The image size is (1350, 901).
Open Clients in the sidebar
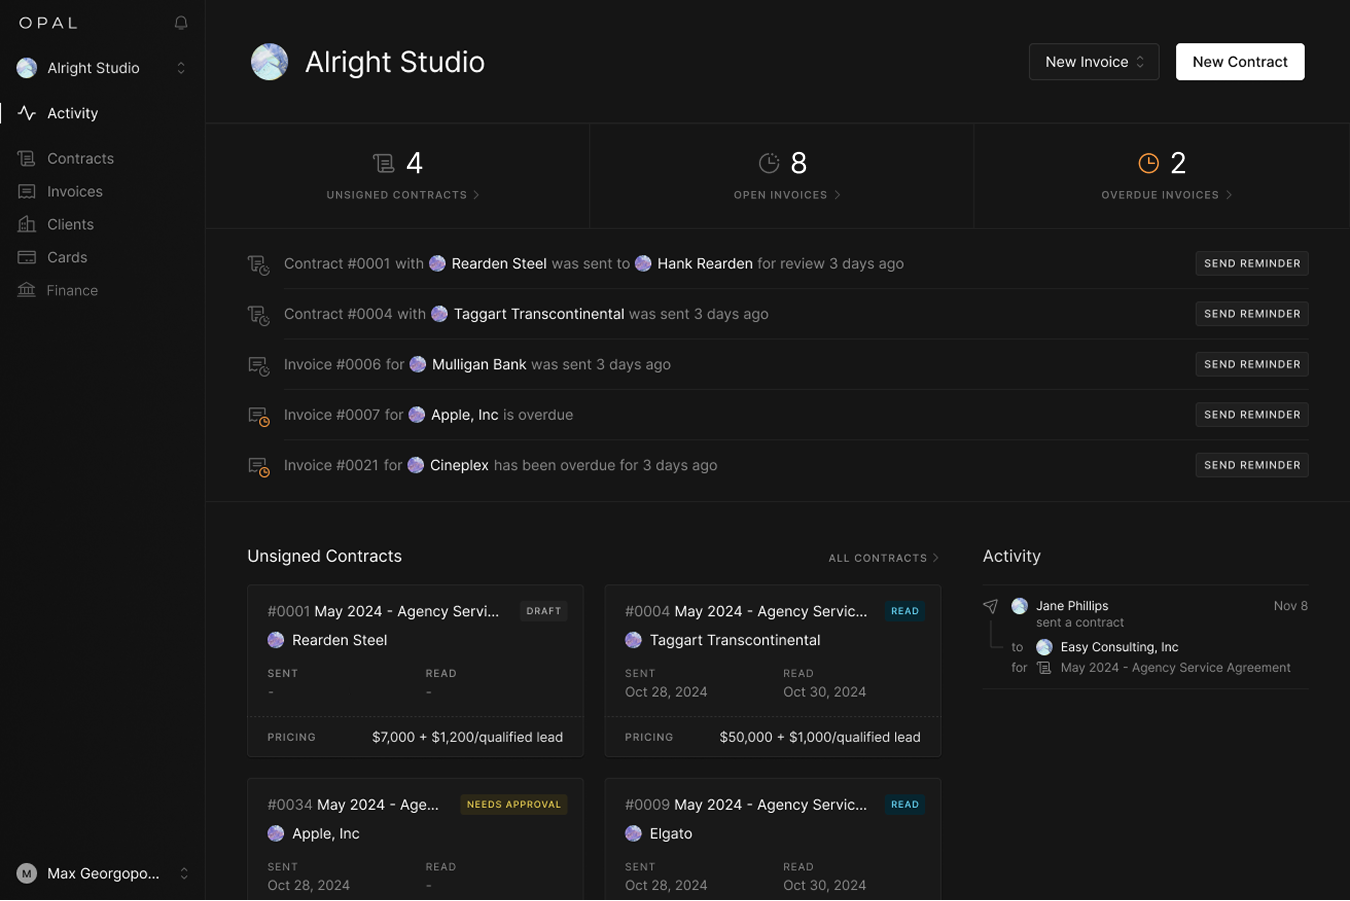click(x=70, y=224)
